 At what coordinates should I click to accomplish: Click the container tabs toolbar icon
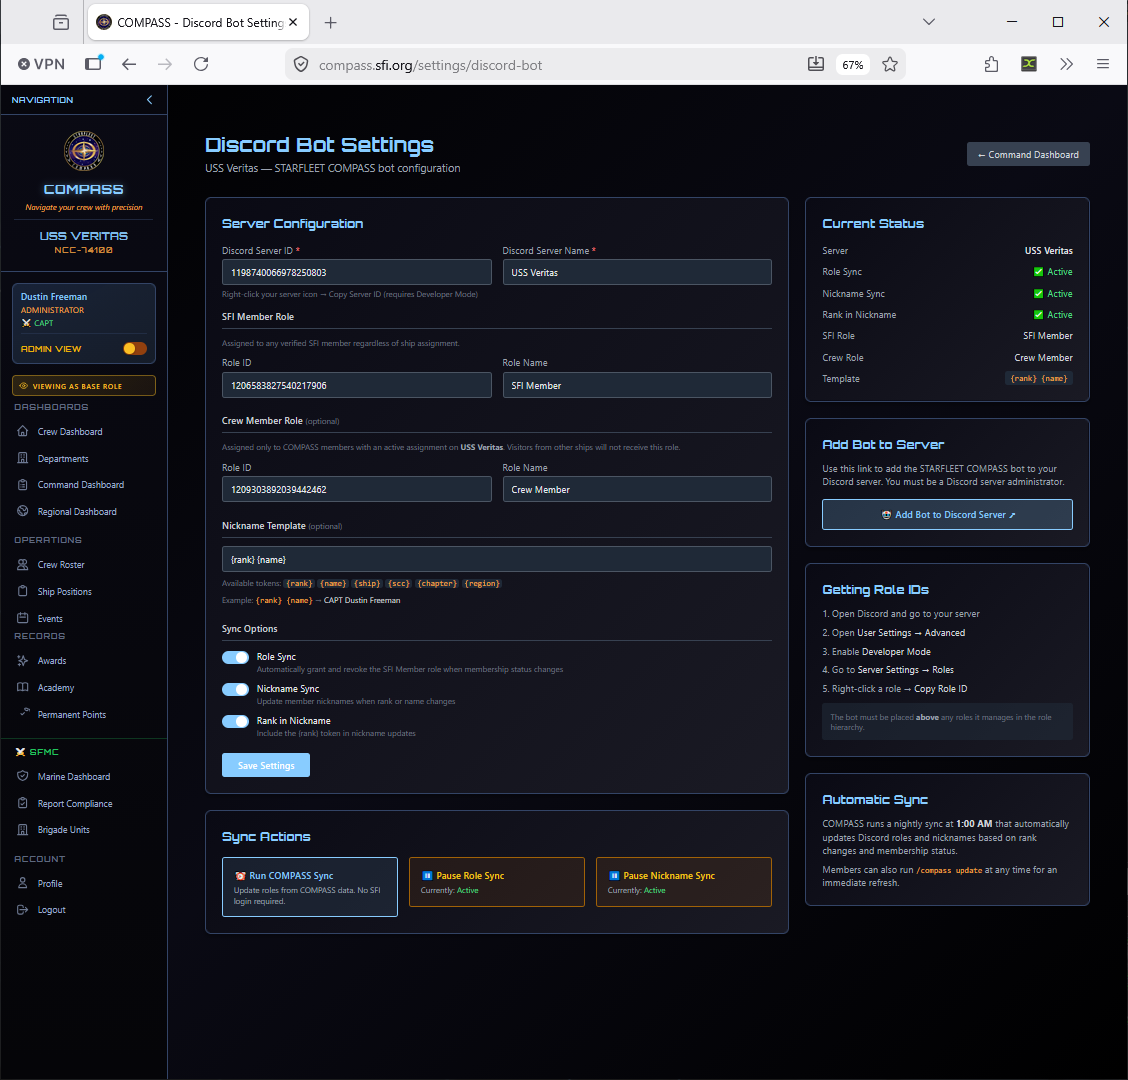[x=94, y=63]
